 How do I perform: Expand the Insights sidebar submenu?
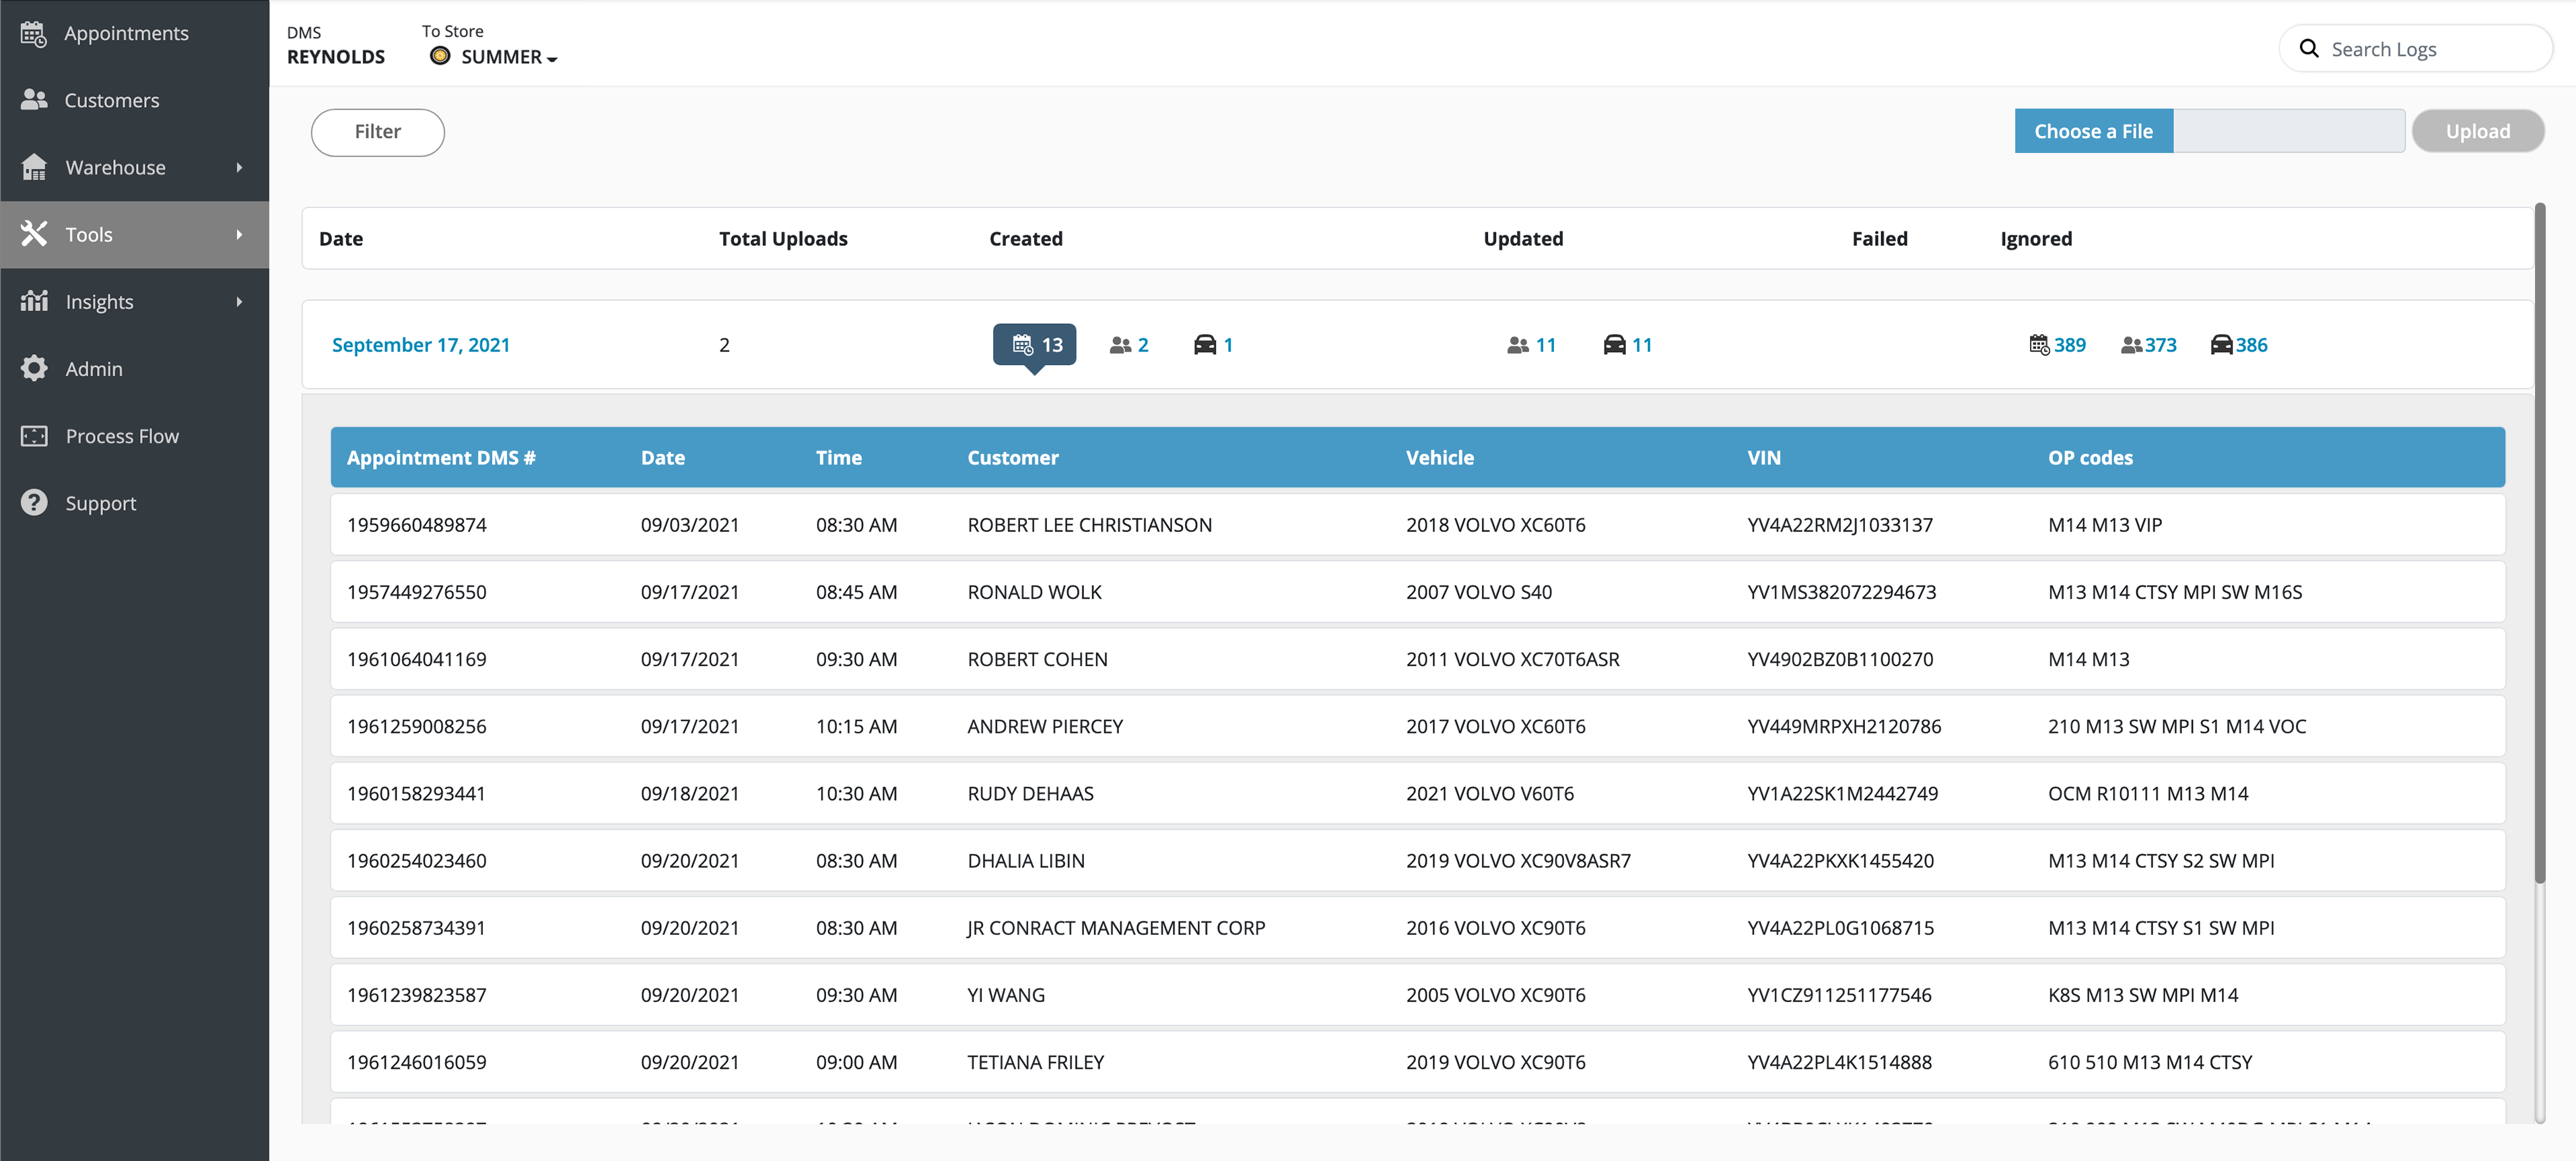[239, 302]
